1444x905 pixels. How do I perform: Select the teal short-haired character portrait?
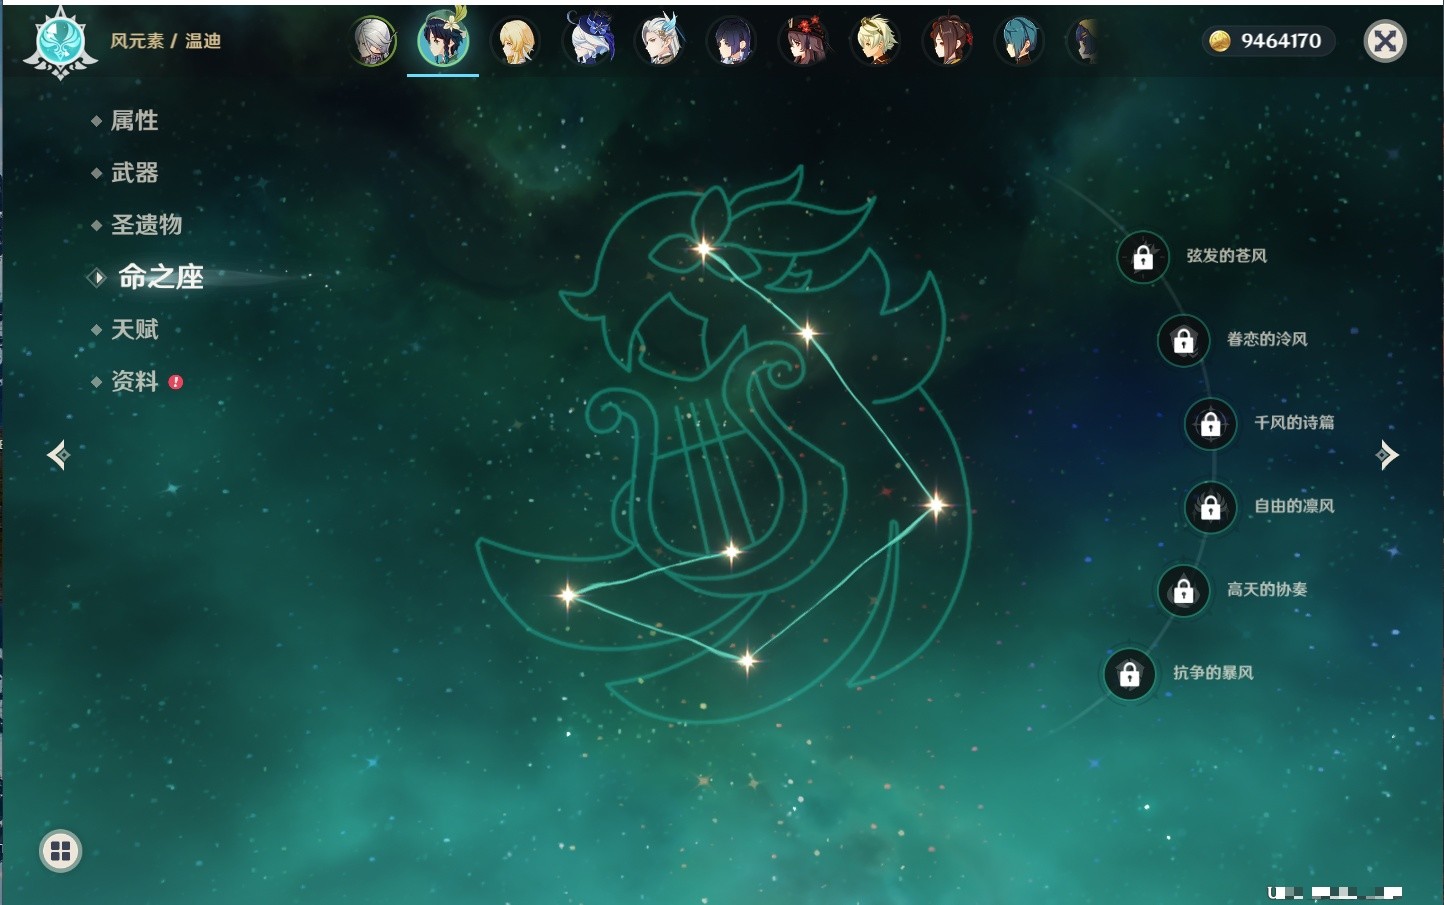tap(1019, 42)
